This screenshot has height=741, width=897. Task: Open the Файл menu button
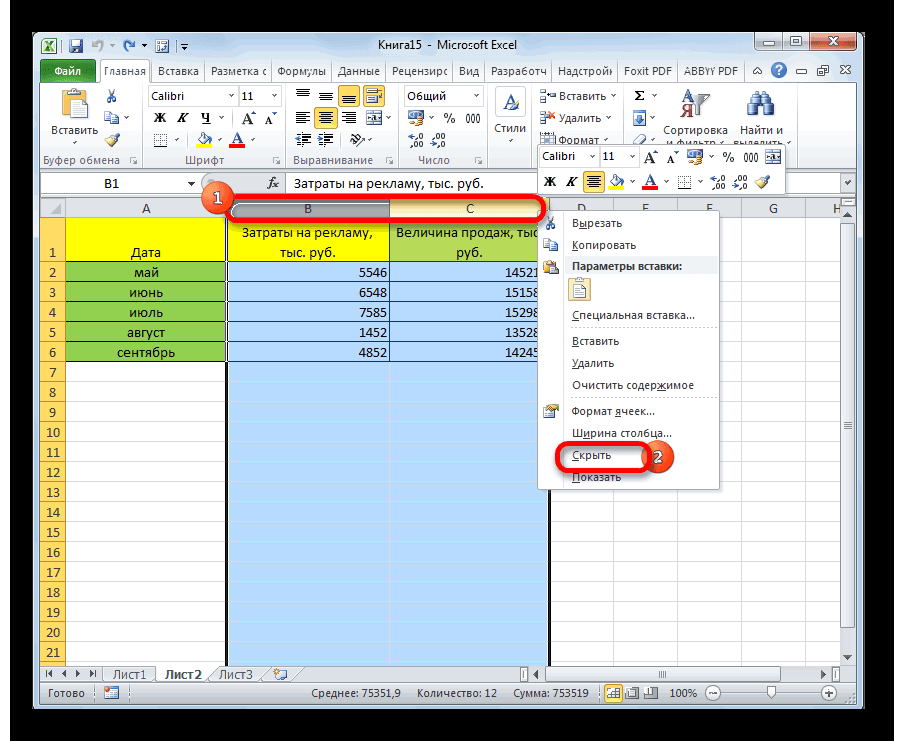(x=67, y=72)
